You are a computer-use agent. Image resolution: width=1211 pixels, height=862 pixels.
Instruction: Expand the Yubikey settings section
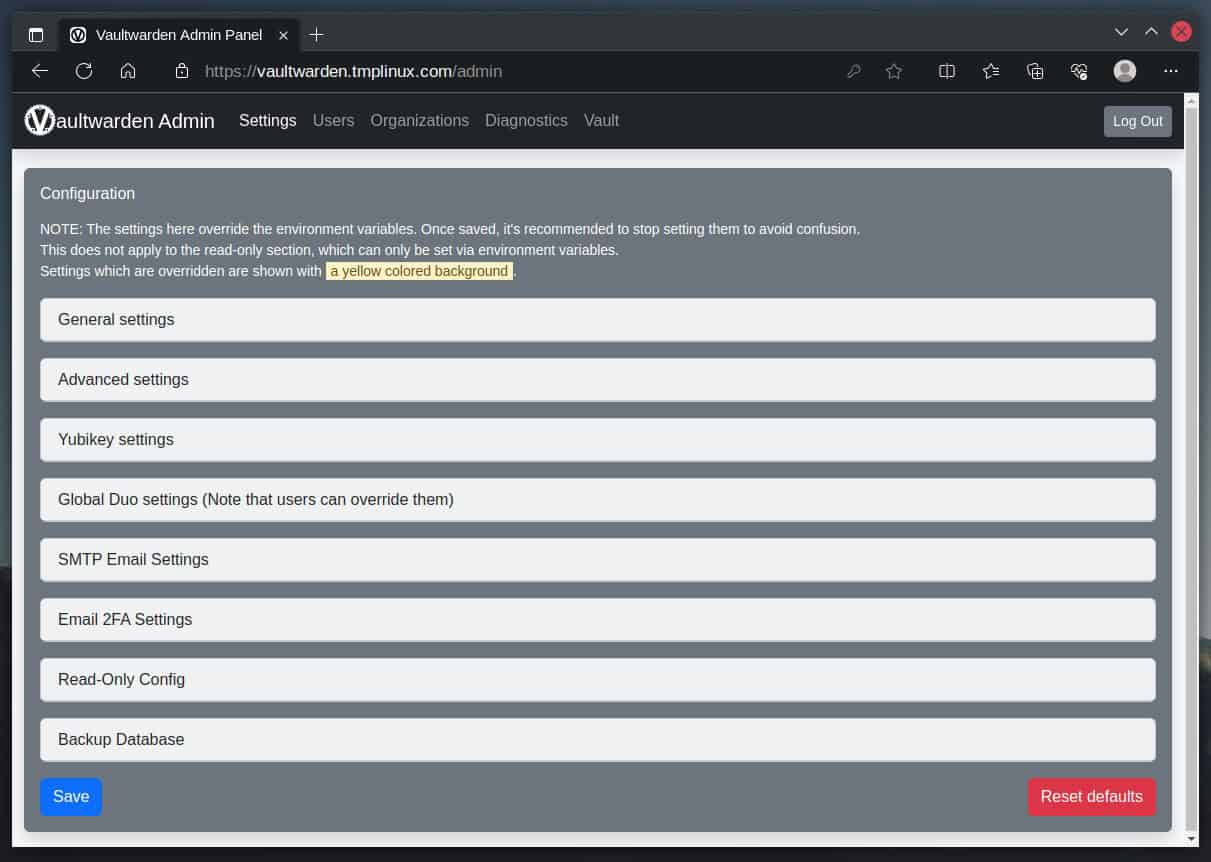(598, 439)
